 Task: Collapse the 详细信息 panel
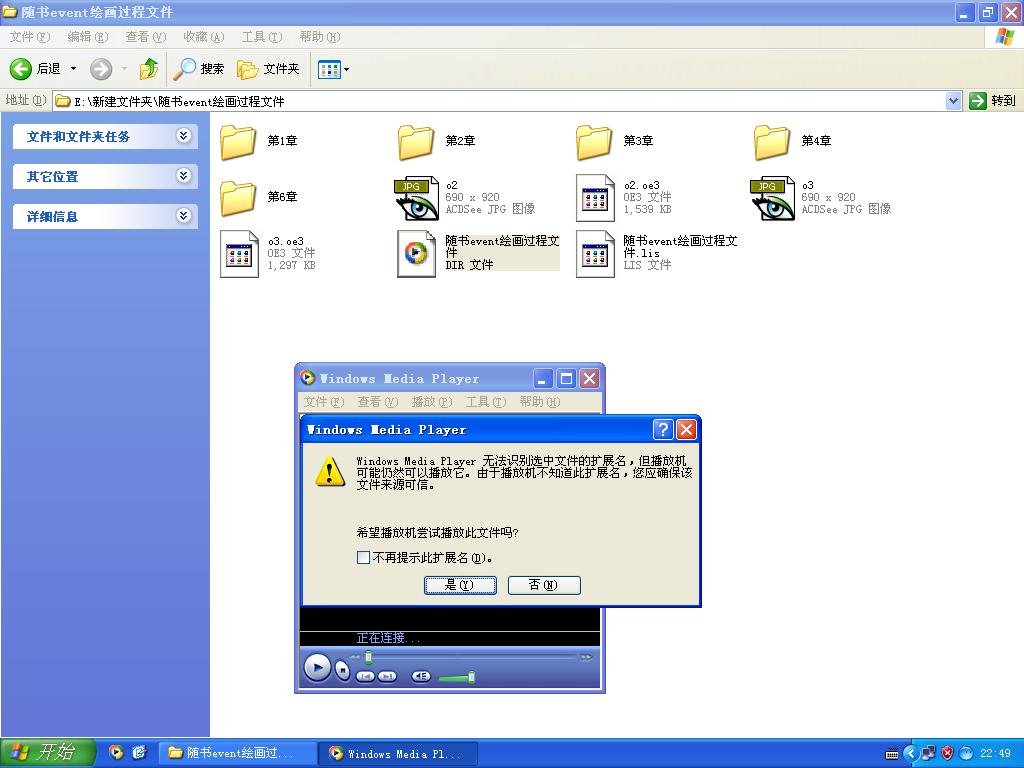click(184, 216)
